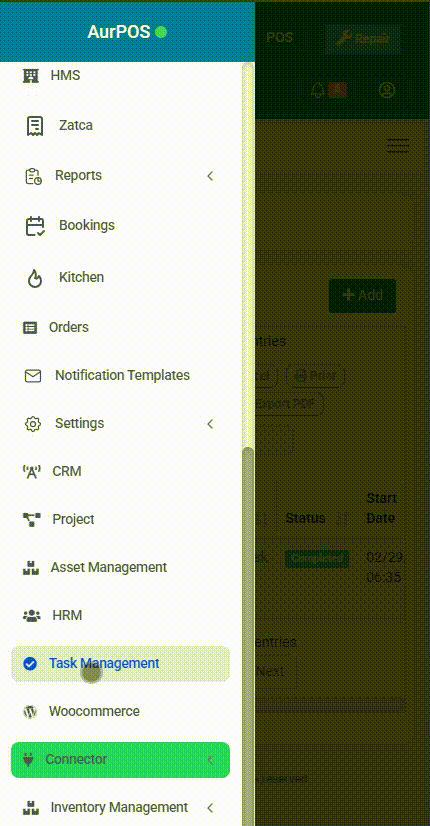Open Task Management menu item
The height and width of the screenshot is (826, 430).
coord(120,664)
